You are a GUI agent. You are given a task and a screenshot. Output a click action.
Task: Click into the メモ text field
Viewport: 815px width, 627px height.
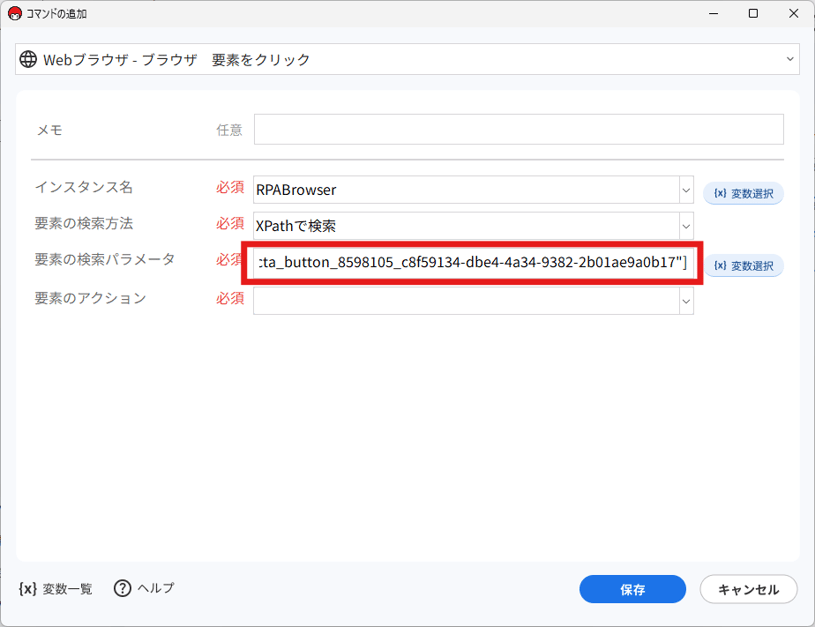tap(518, 130)
